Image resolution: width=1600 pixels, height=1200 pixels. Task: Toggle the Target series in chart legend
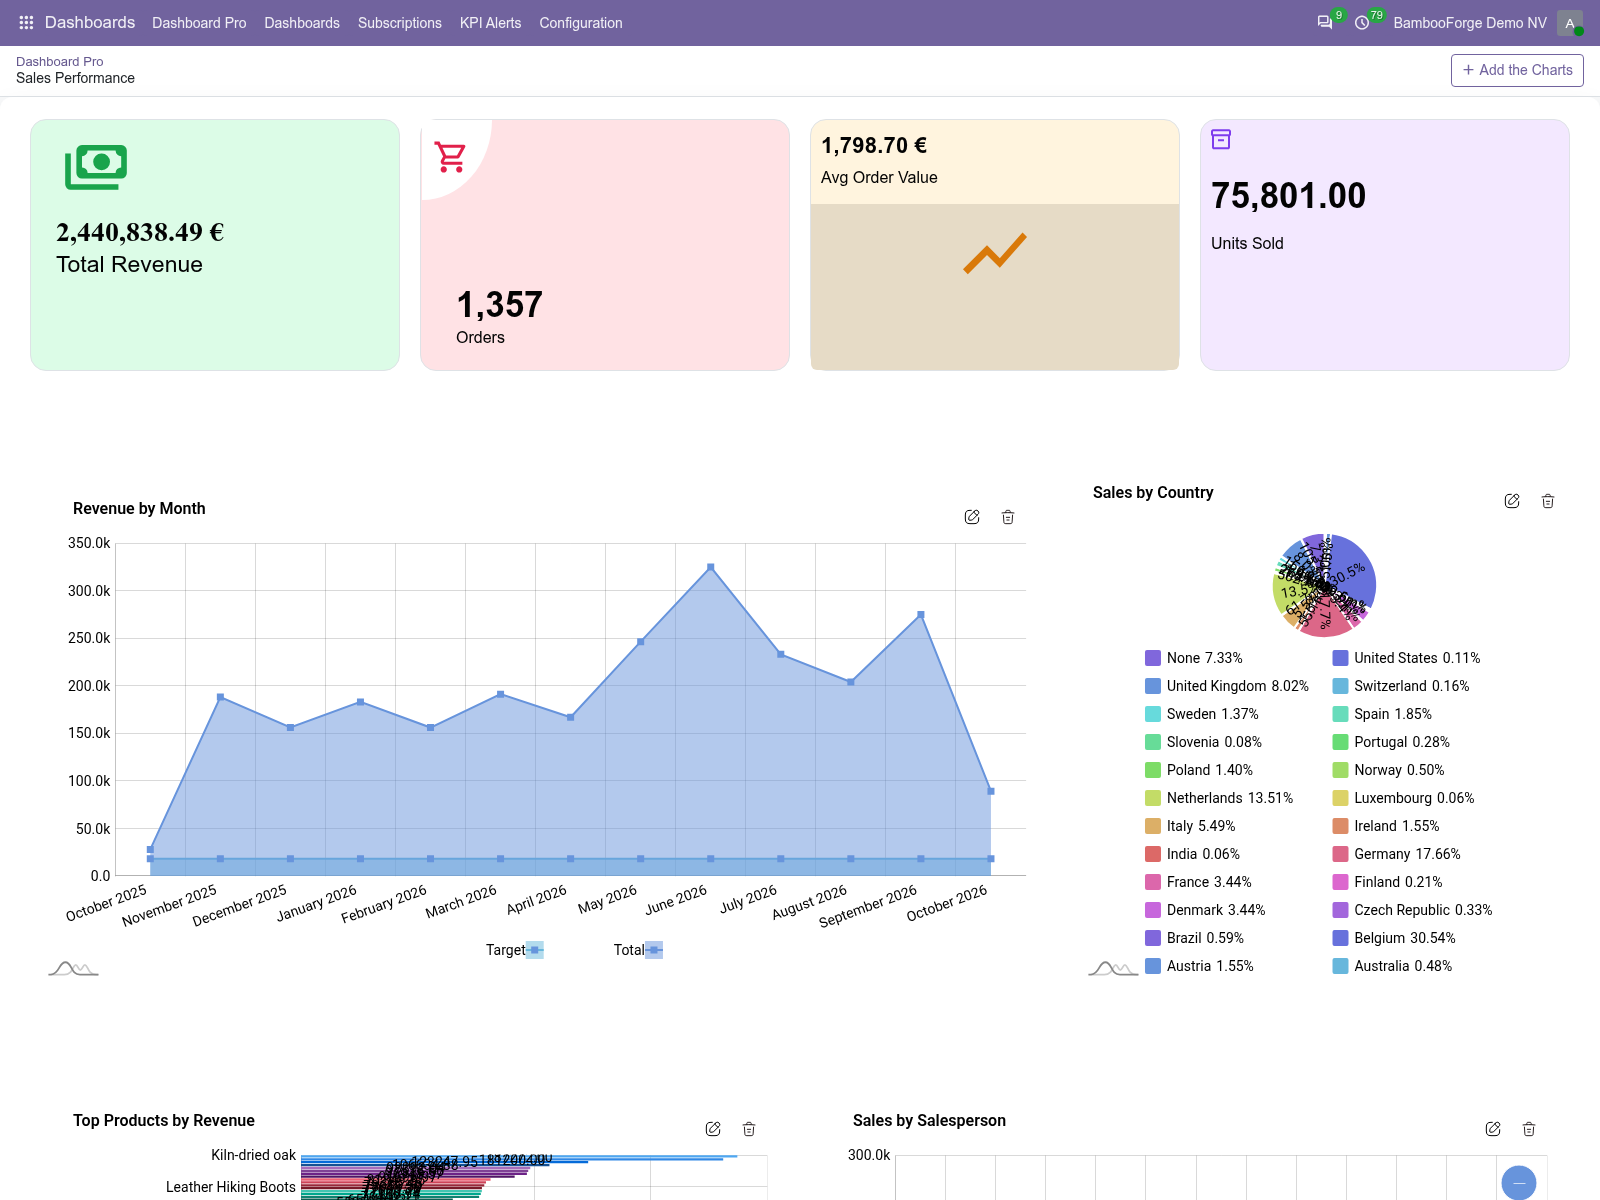(x=514, y=950)
